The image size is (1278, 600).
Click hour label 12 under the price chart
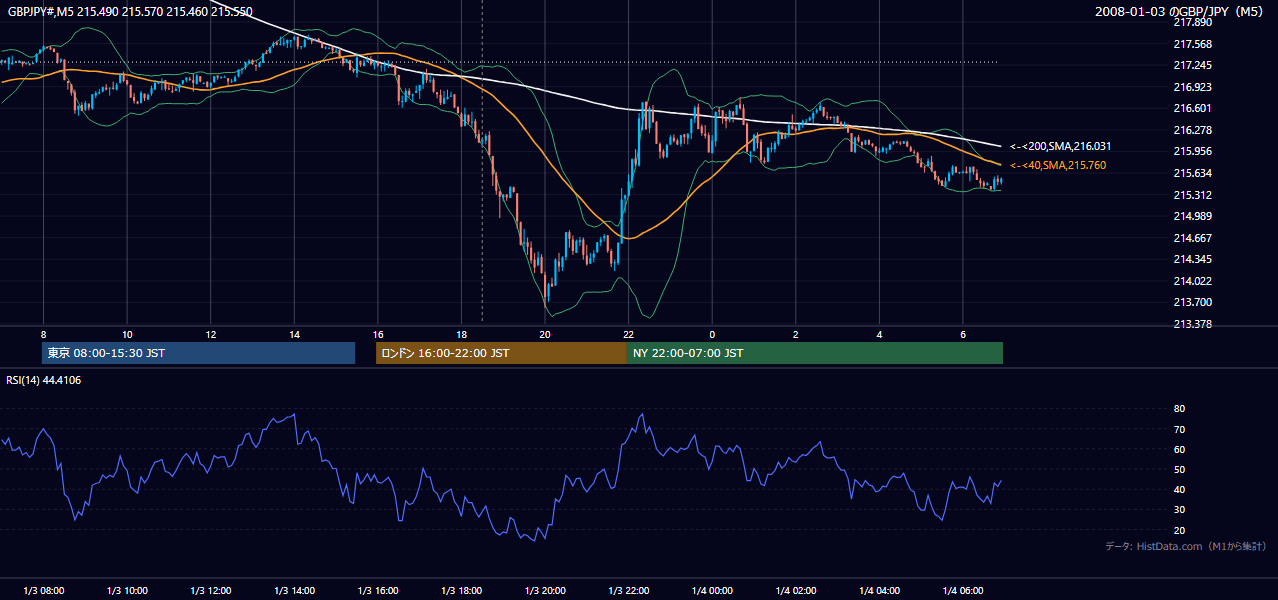coord(211,334)
